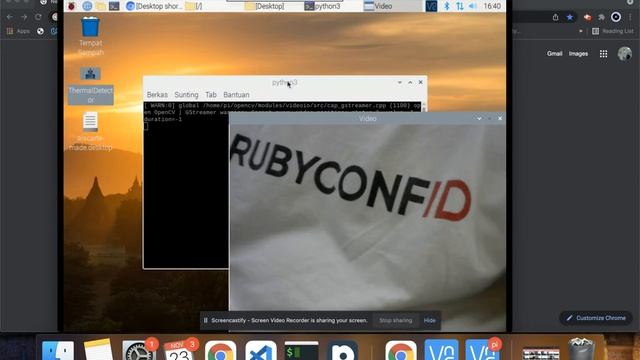Hide the Screencastify sharing notification

[x=429, y=320]
